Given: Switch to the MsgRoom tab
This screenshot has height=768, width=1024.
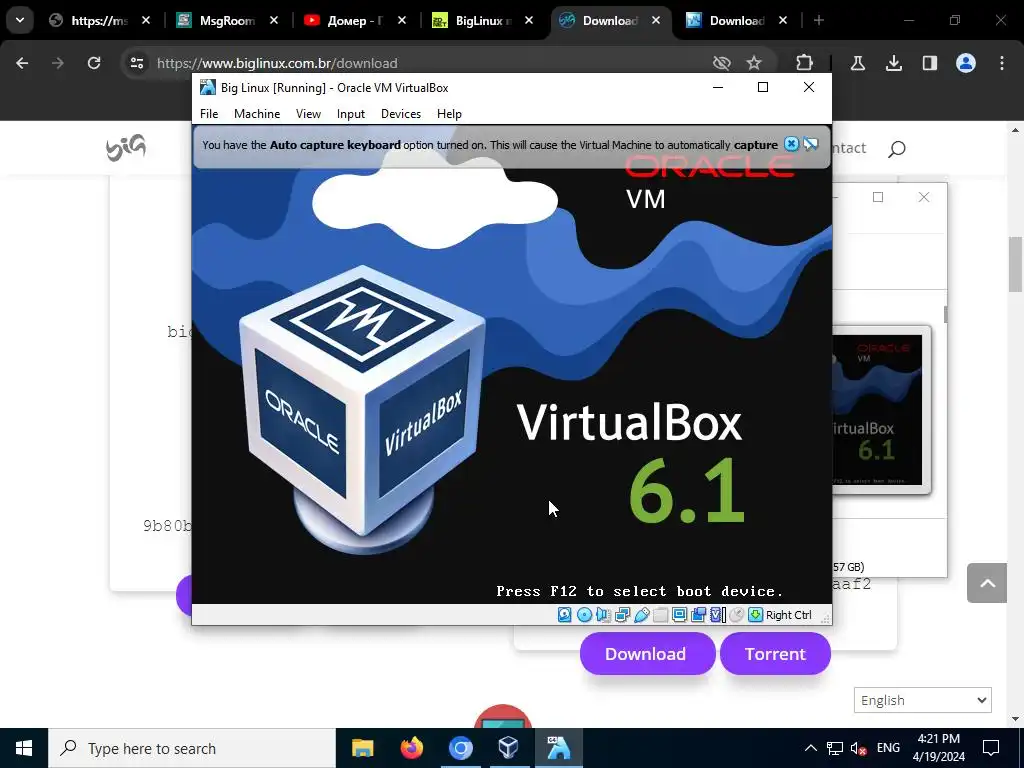Looking at the screenshot, I should point(227,21).
